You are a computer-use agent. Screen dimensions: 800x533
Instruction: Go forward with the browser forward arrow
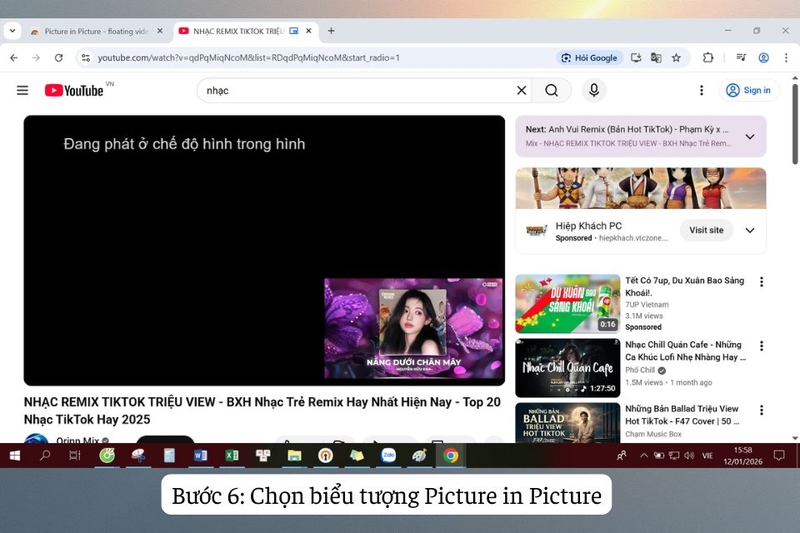[36, 58]
